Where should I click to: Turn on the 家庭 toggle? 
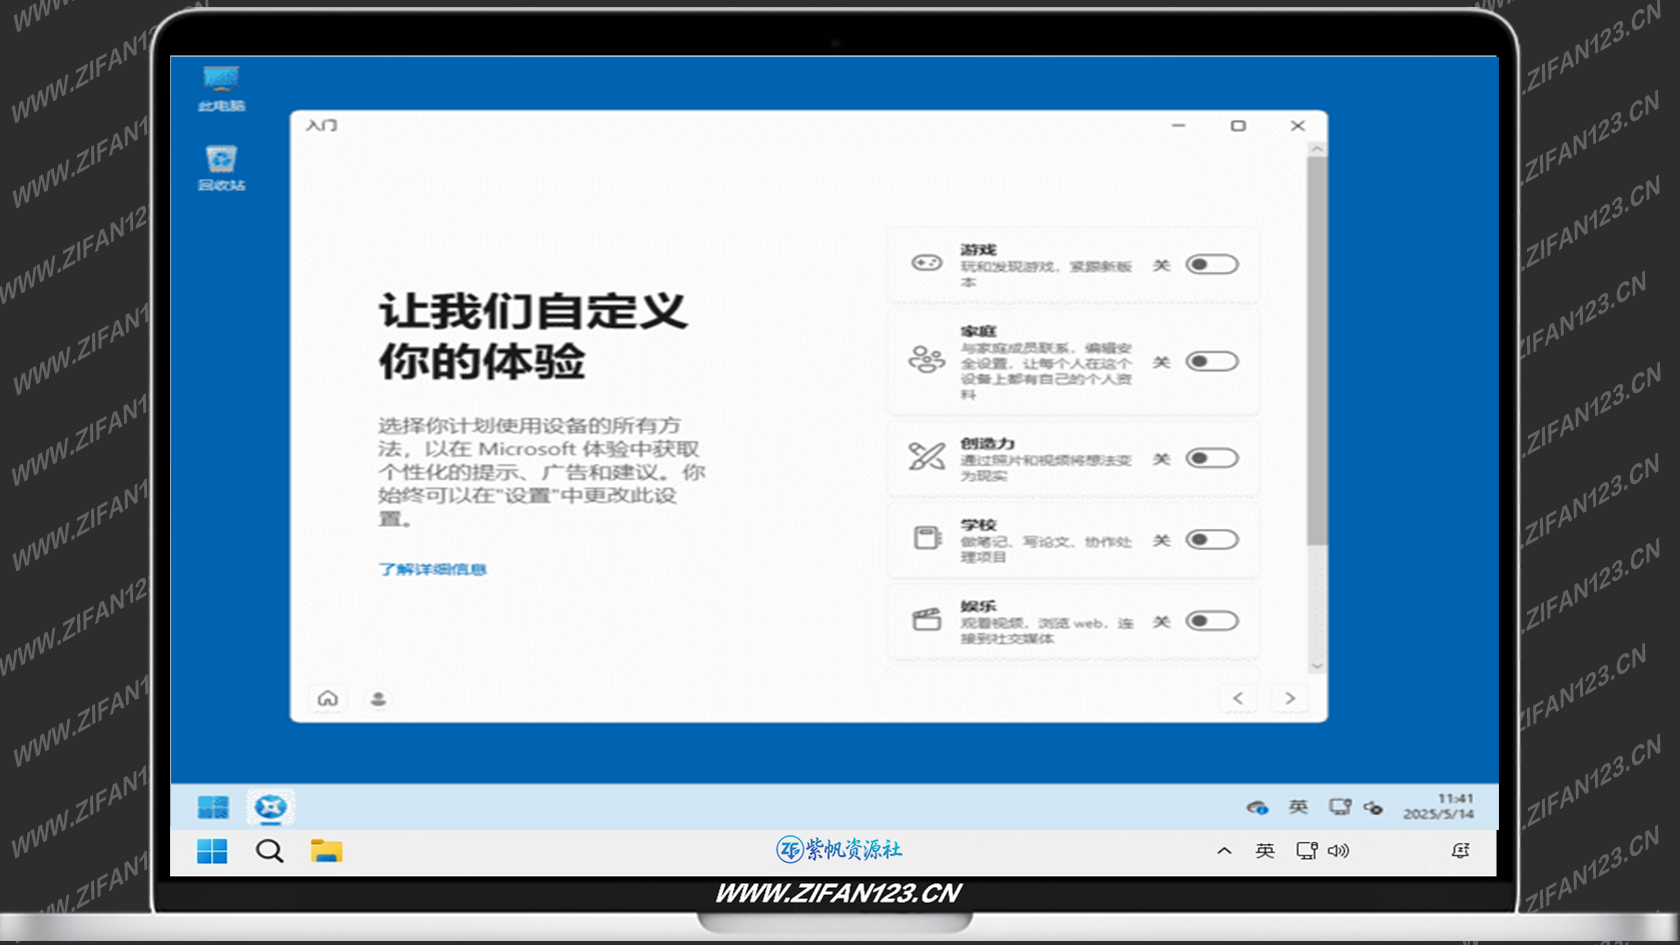(1212, 361)
